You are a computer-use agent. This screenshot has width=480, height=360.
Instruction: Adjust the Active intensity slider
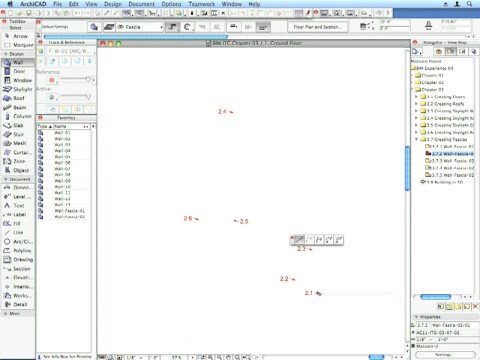tap(76, 97)
